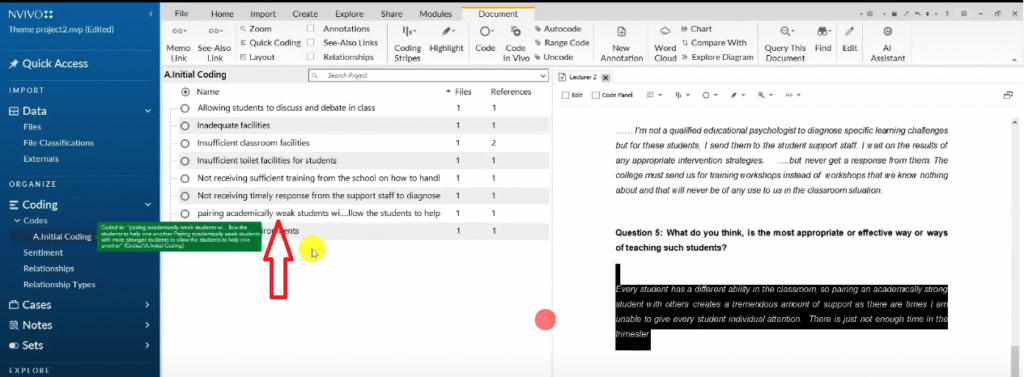Image resolution: width=1024 pixels, height=377 pixels.
Task: Click the Zoom ribbon option
Action: (x=255, y=29)
